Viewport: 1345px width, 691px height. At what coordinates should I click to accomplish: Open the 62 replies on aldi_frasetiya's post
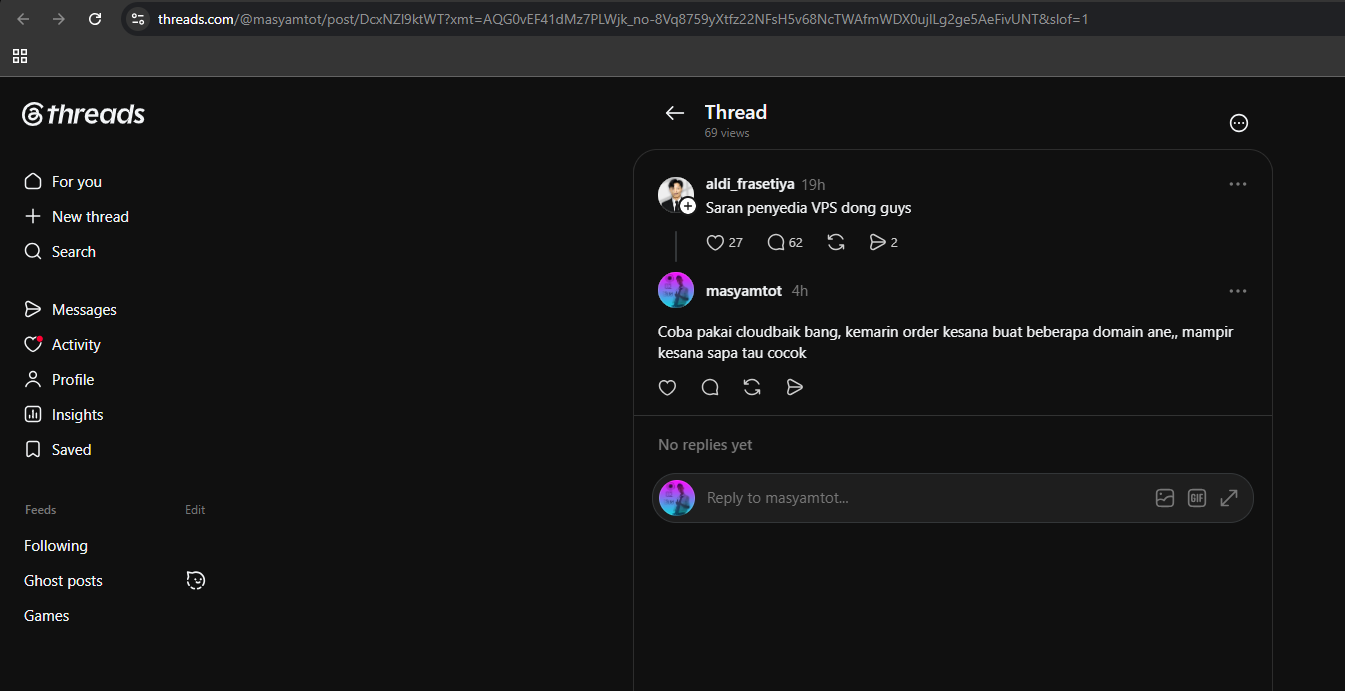[x=785, y=242]
